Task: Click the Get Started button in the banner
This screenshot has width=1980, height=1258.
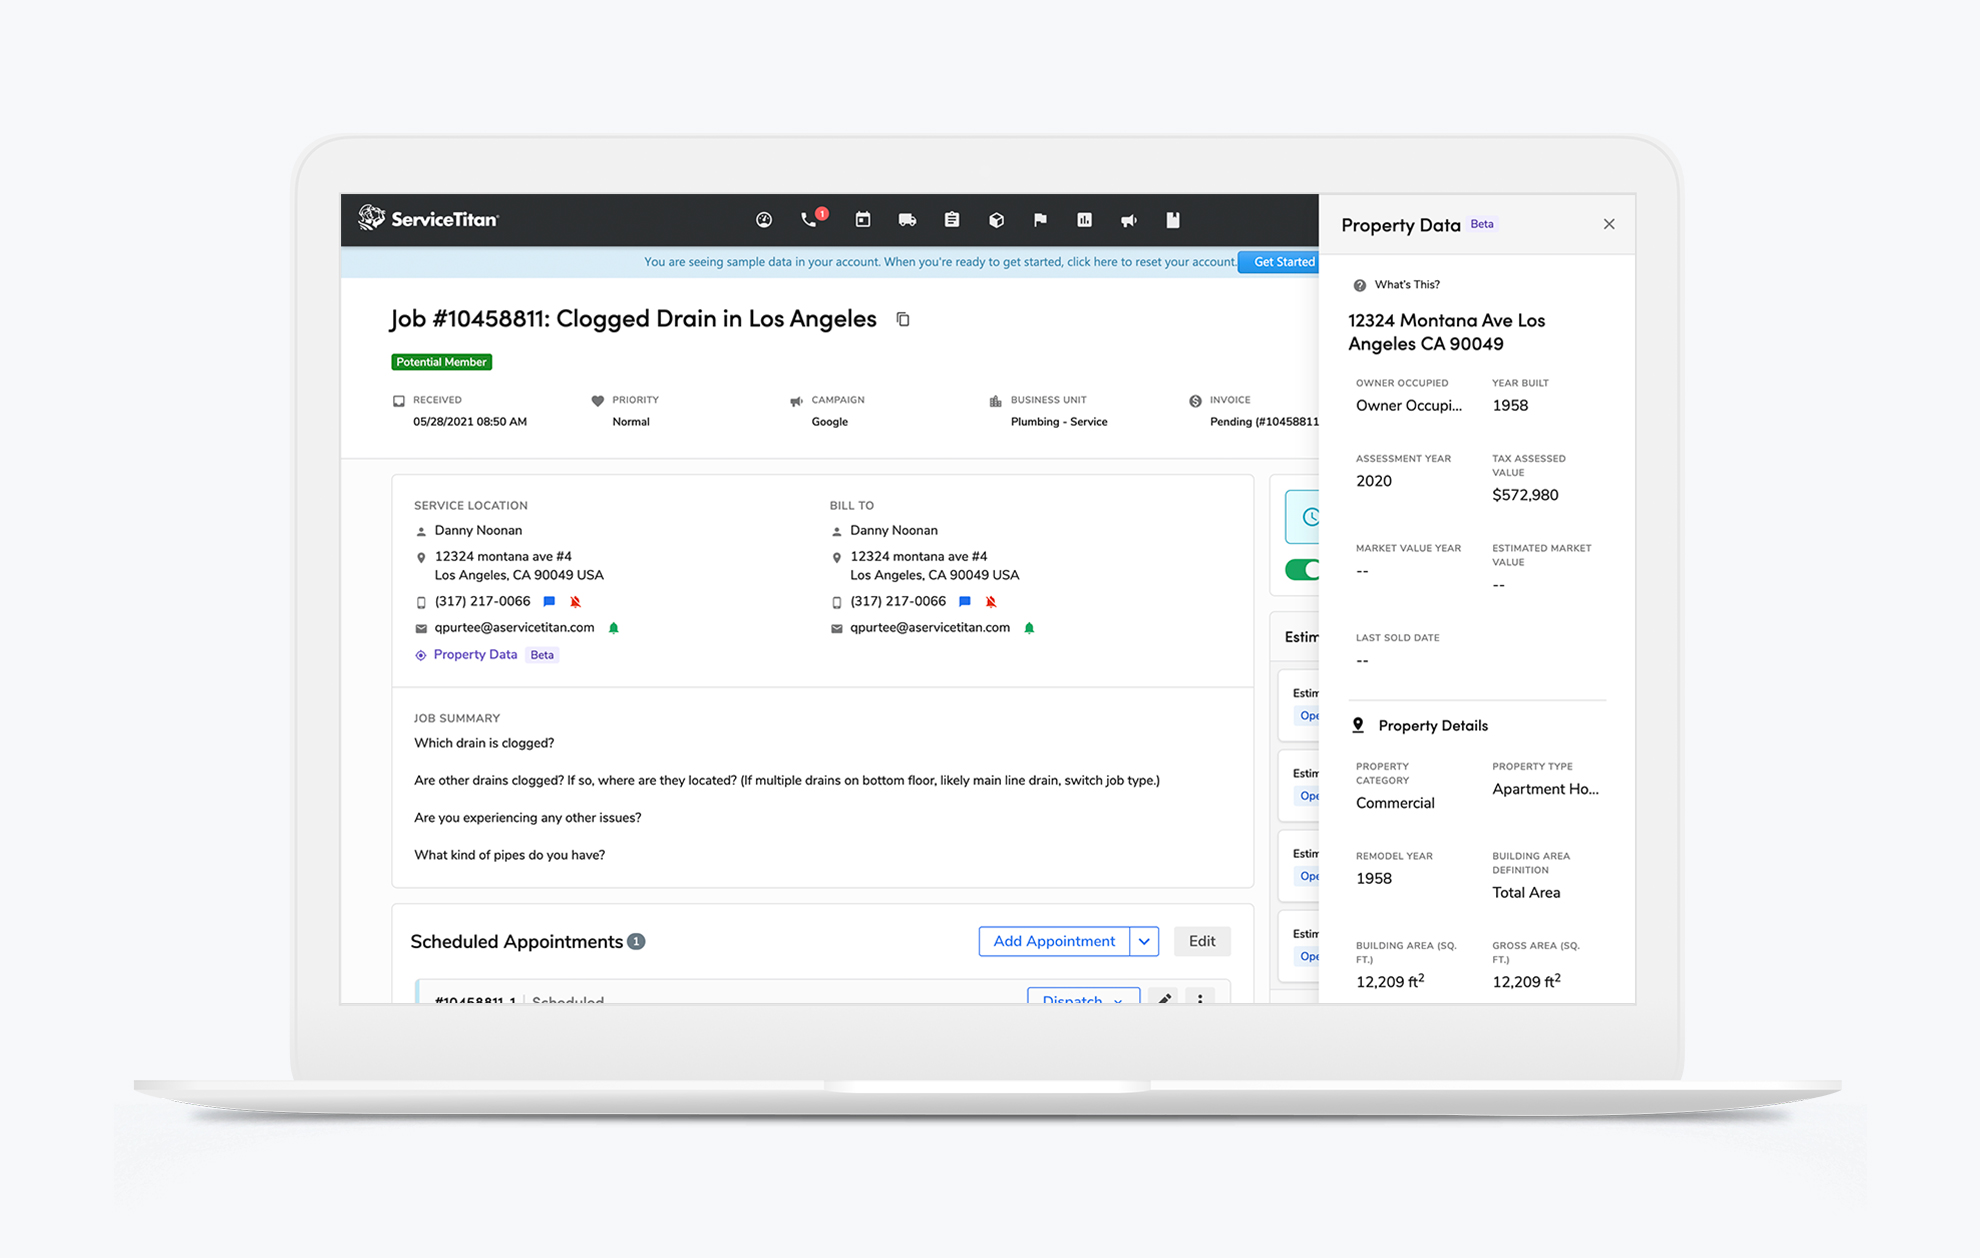Action: click(1280, 261)
